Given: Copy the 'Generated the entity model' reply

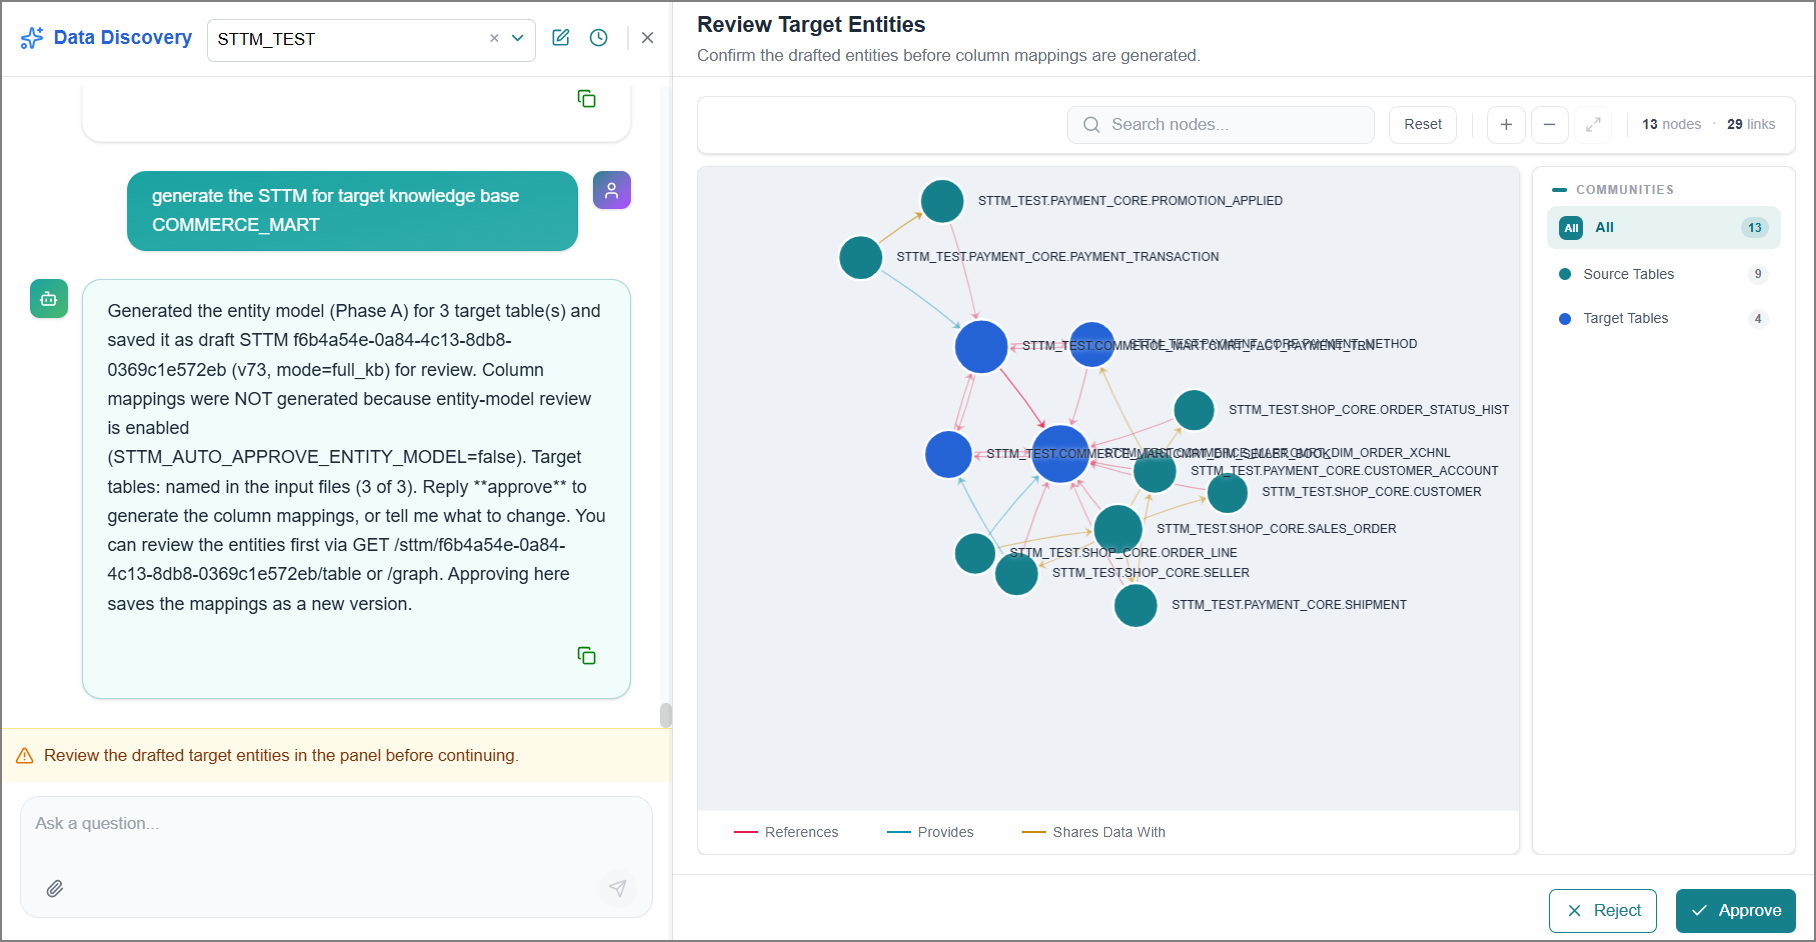Looking at the screenshot, I should coord(587,655).
